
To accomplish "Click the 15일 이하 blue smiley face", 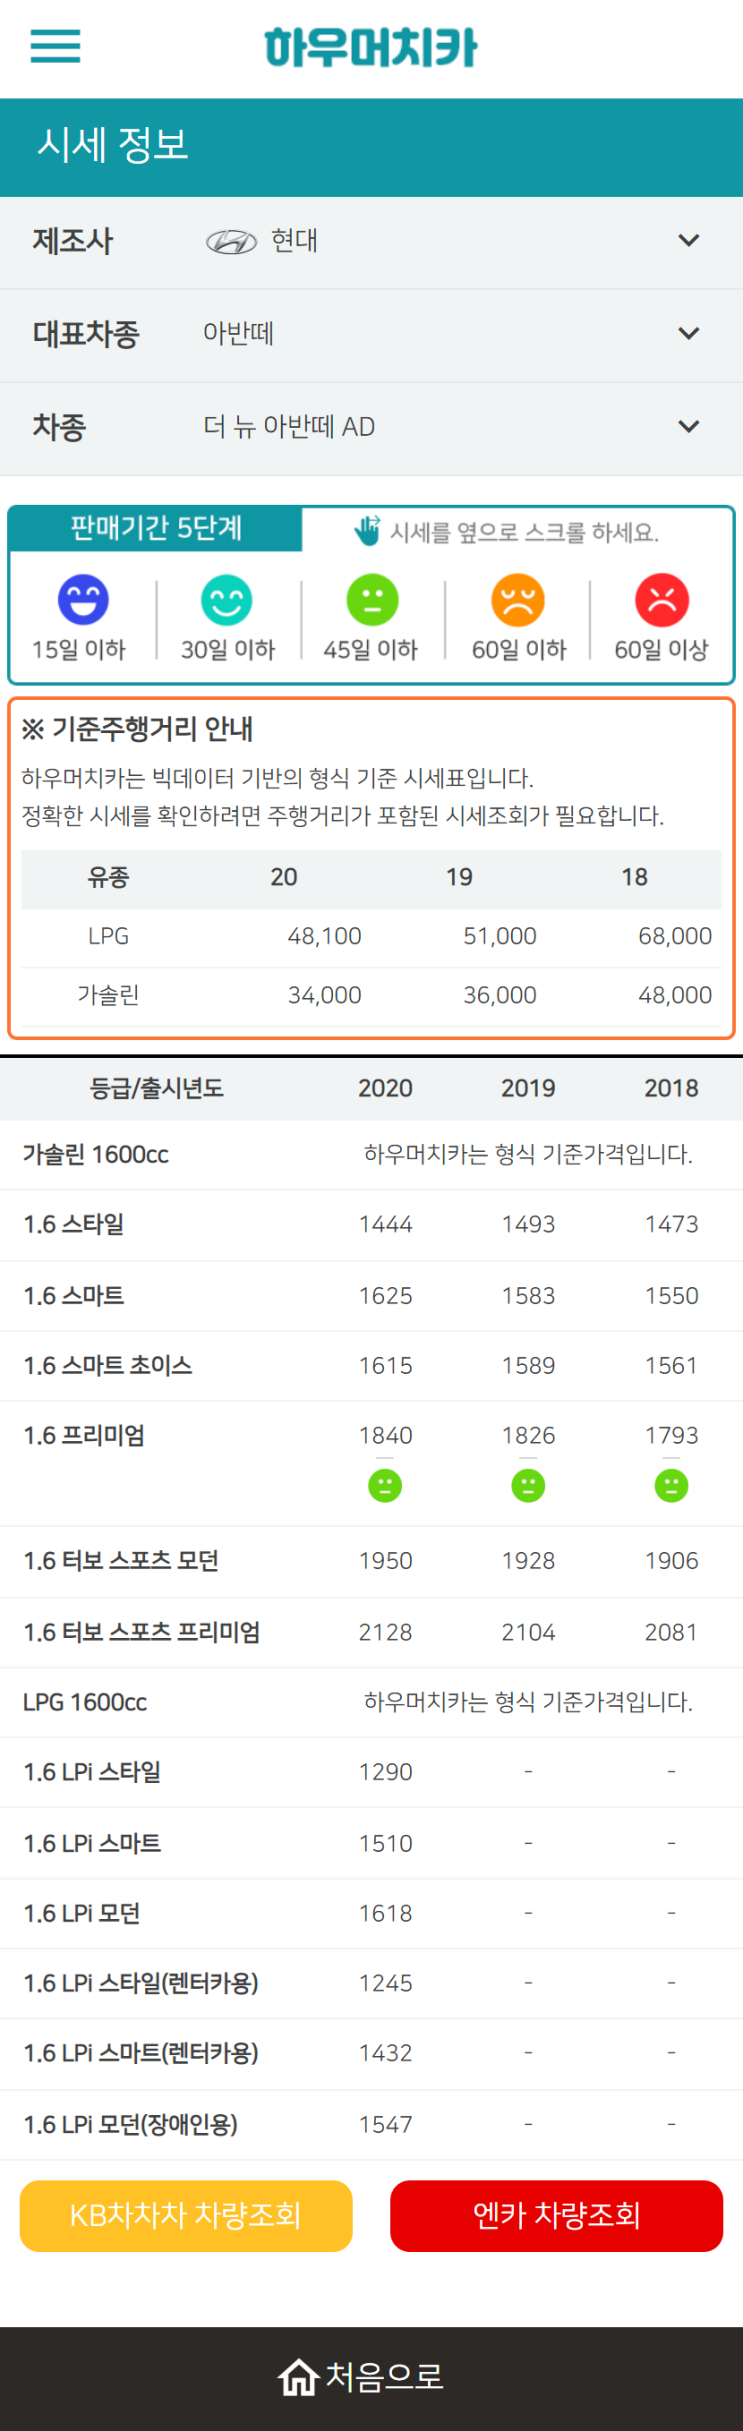I will coord(83,600).
